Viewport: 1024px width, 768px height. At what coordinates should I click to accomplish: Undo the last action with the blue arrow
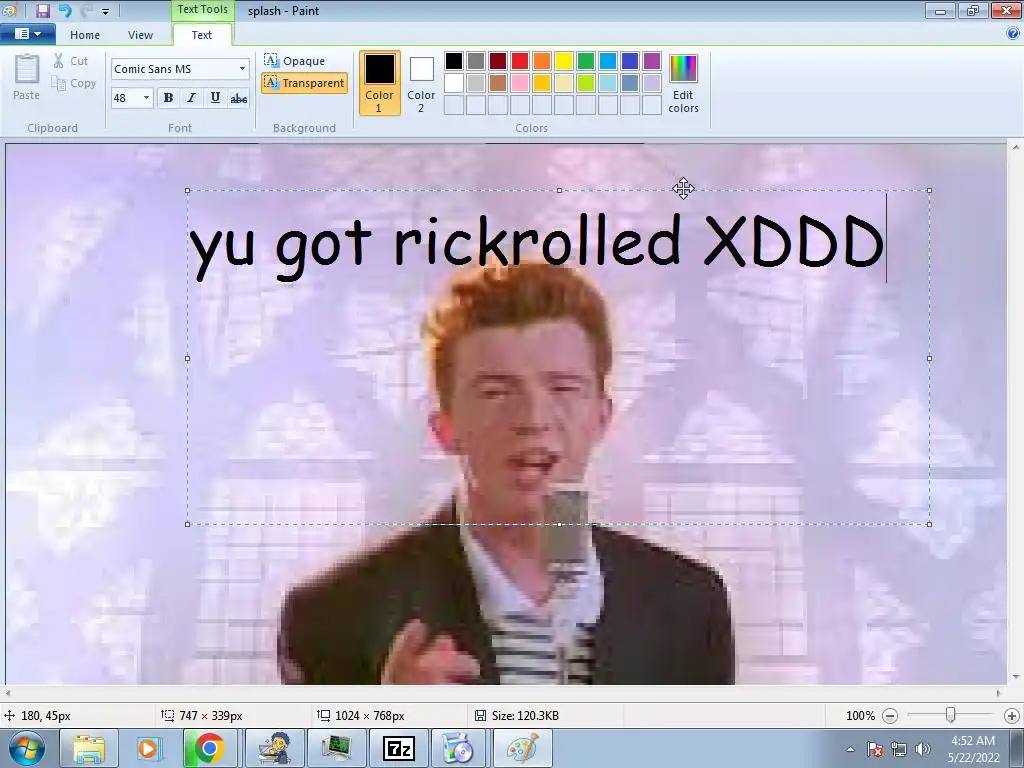65,10
